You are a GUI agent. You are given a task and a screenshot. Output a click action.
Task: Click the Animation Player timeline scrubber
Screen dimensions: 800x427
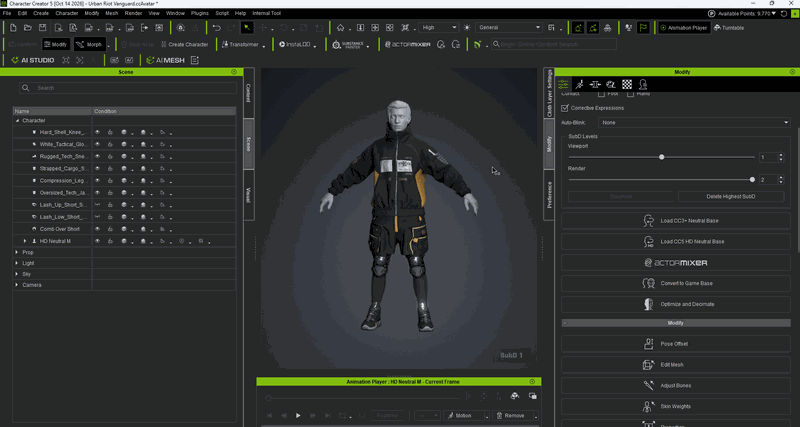[x=268, y=397]
